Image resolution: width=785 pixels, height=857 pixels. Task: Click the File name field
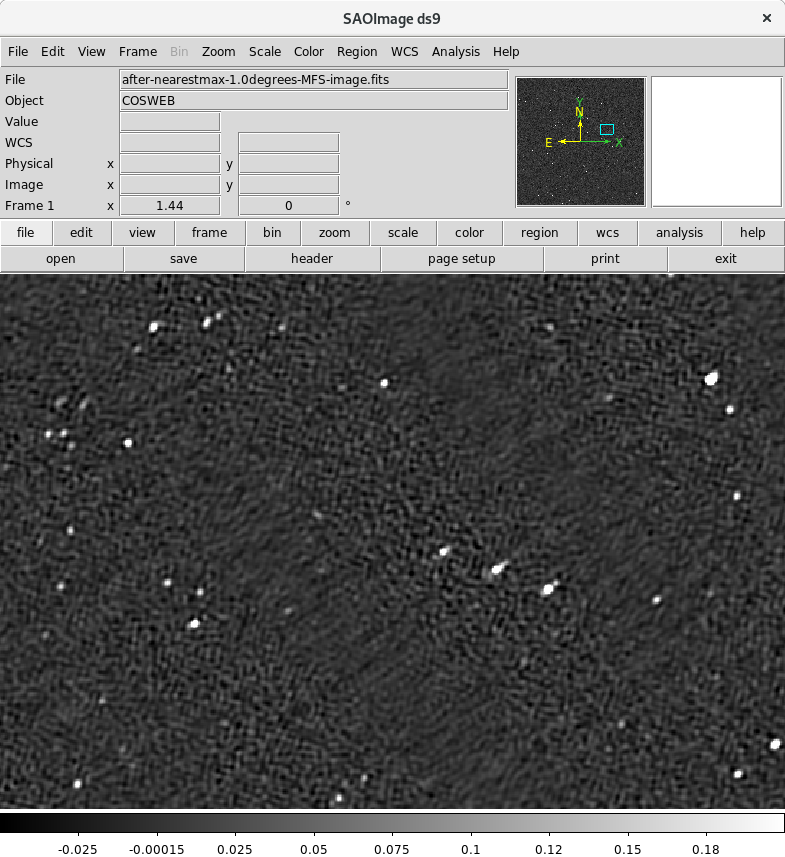pyautogui.click(x=314, y=80)
